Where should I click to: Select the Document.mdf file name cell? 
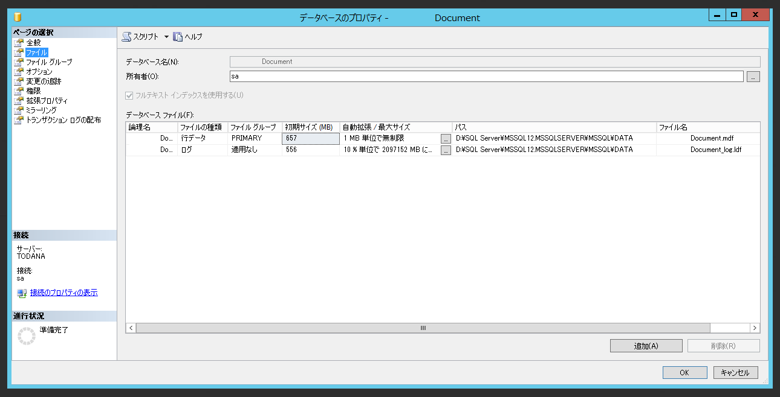[x=708, y=138]
